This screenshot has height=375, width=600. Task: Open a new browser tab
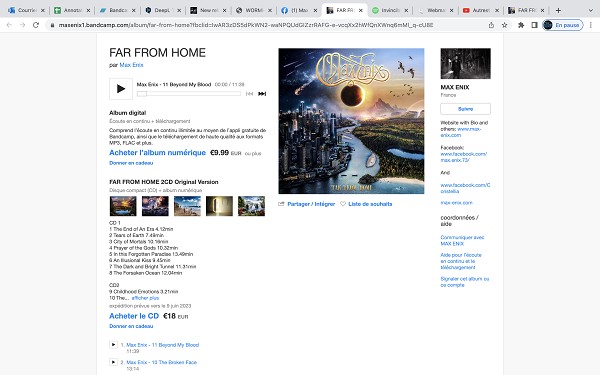click(558, 10)
